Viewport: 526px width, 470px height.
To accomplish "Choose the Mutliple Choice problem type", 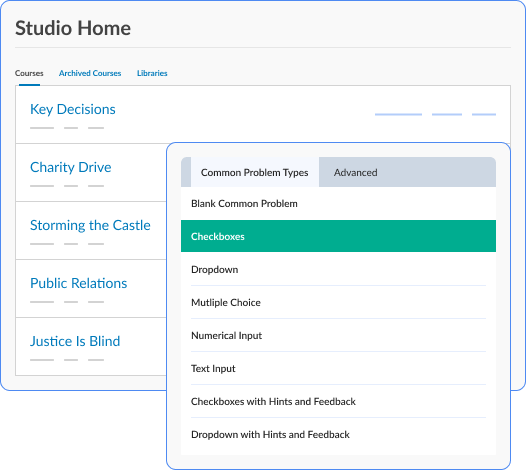I will coord(338,302).
